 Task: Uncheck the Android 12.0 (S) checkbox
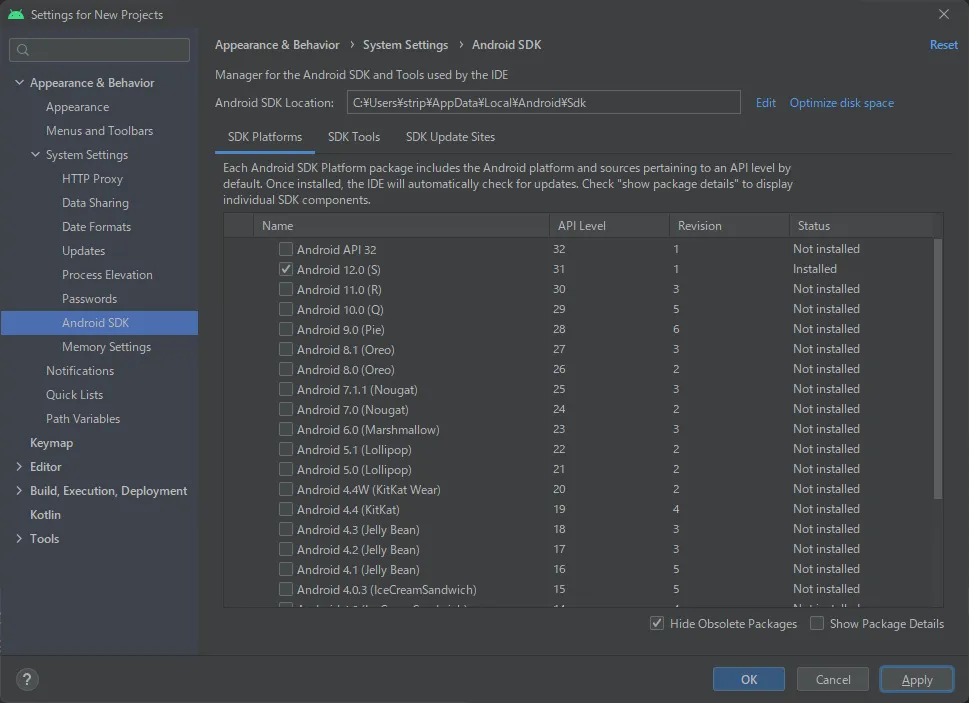click(286, 269)
